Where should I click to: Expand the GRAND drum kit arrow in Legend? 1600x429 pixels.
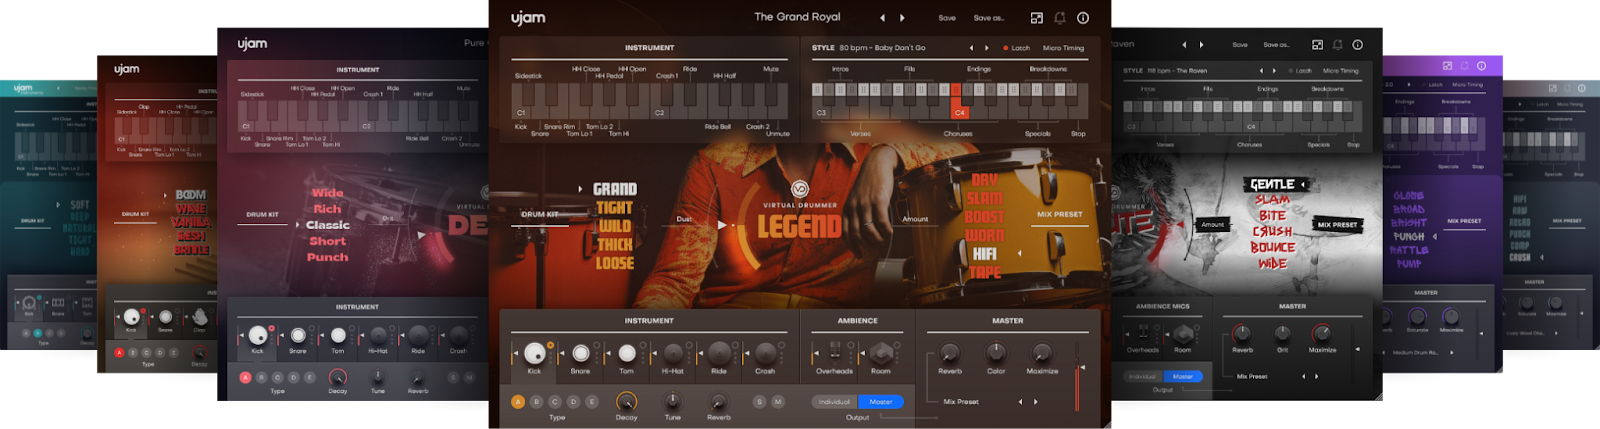tap(580, 189)
